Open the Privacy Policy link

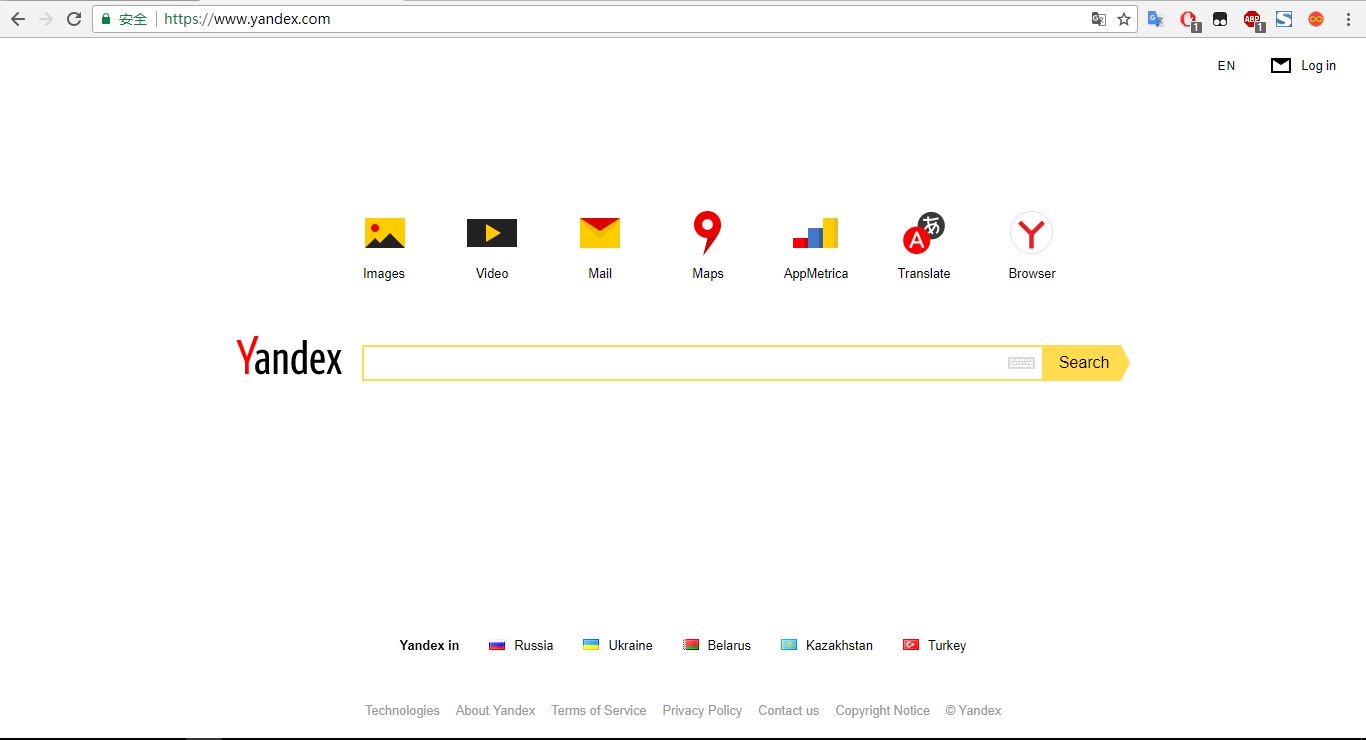702,711
